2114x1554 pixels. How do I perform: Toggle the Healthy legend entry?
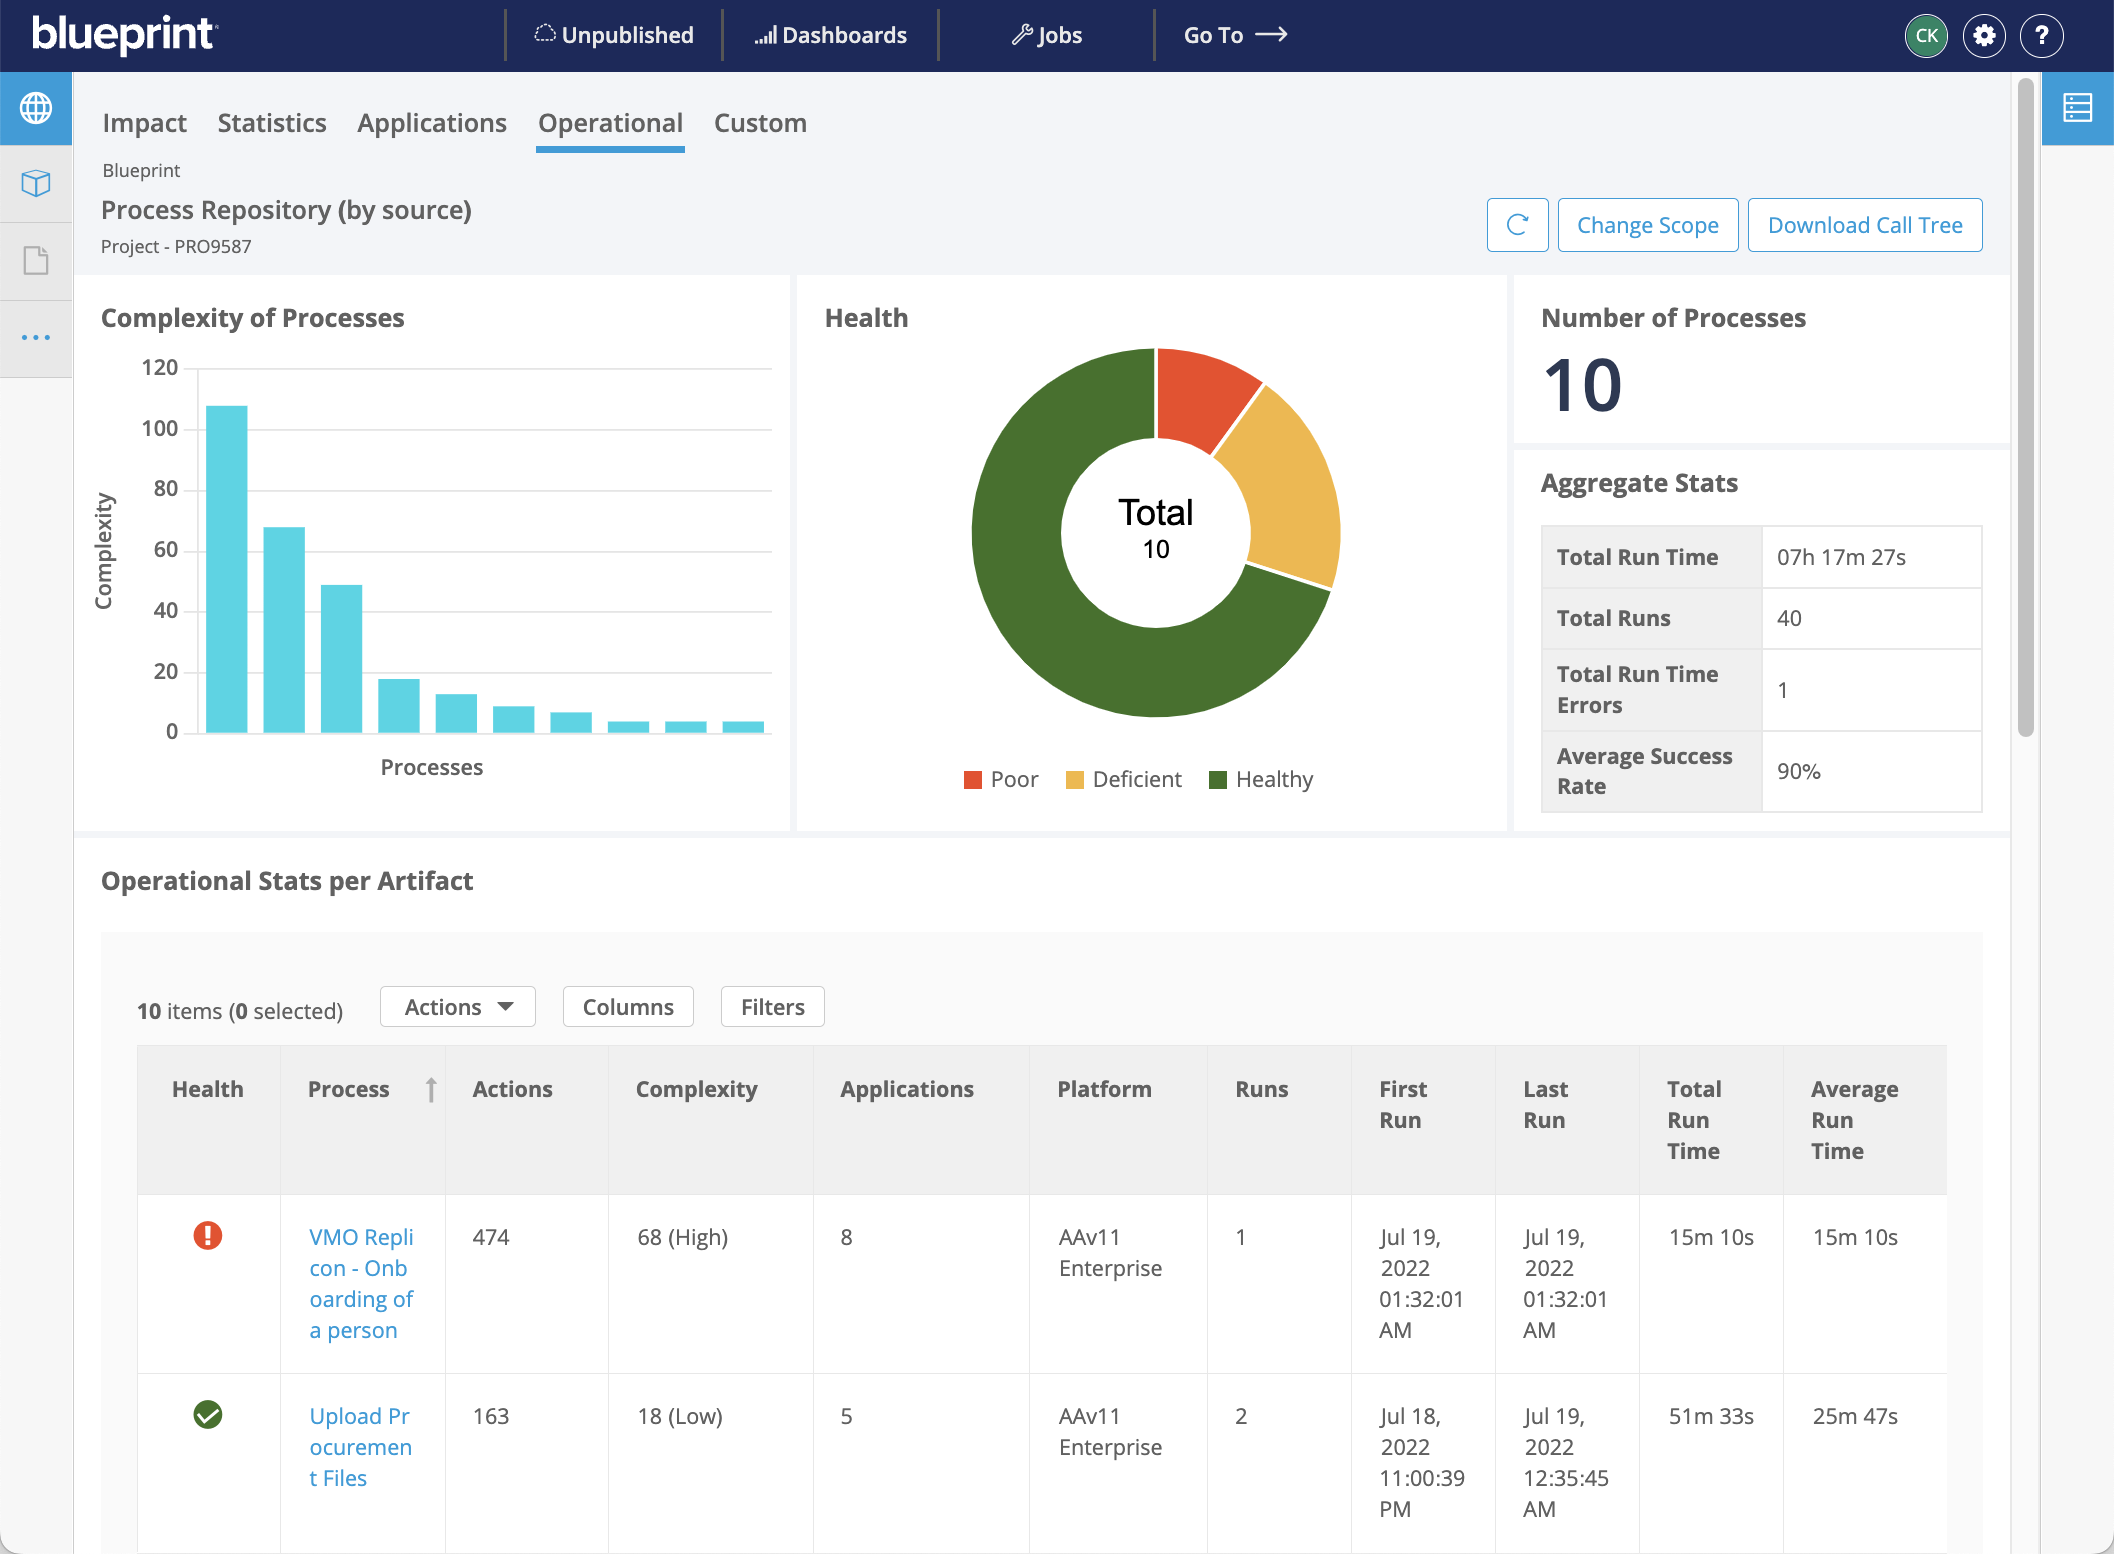tap(1261, 779)
